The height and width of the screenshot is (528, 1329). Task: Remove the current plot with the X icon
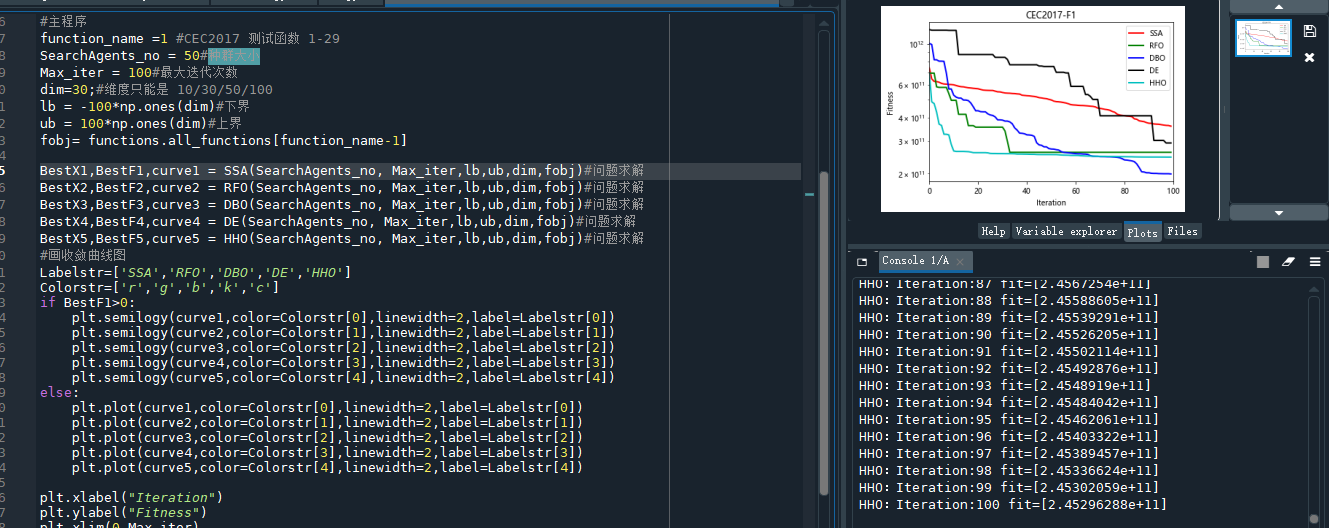pyautogui.click(x=1309, y=58)
